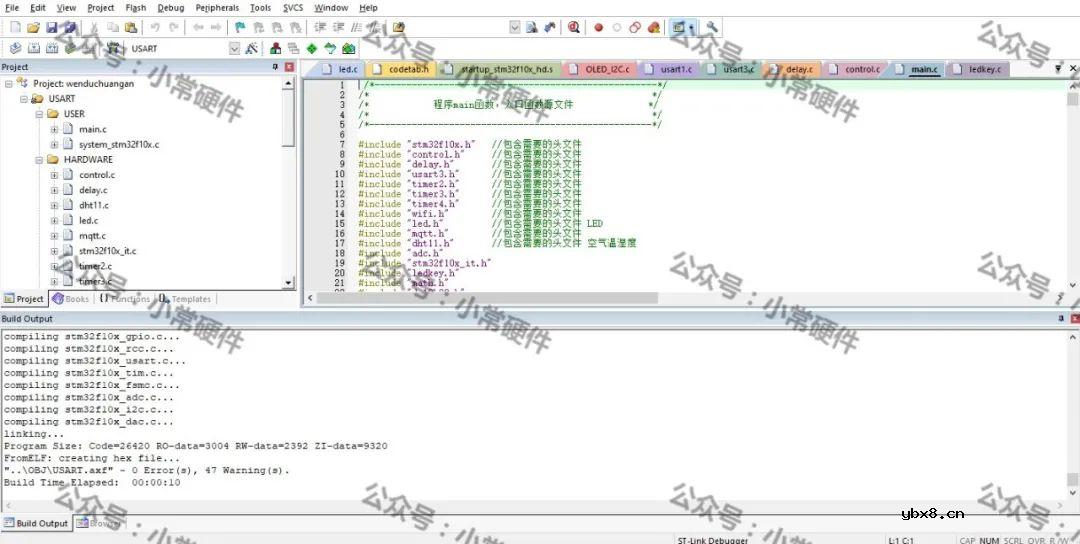1080x544 pixels.
Task: Insert a breakpoint with red dot
Action: pos(598,28)
